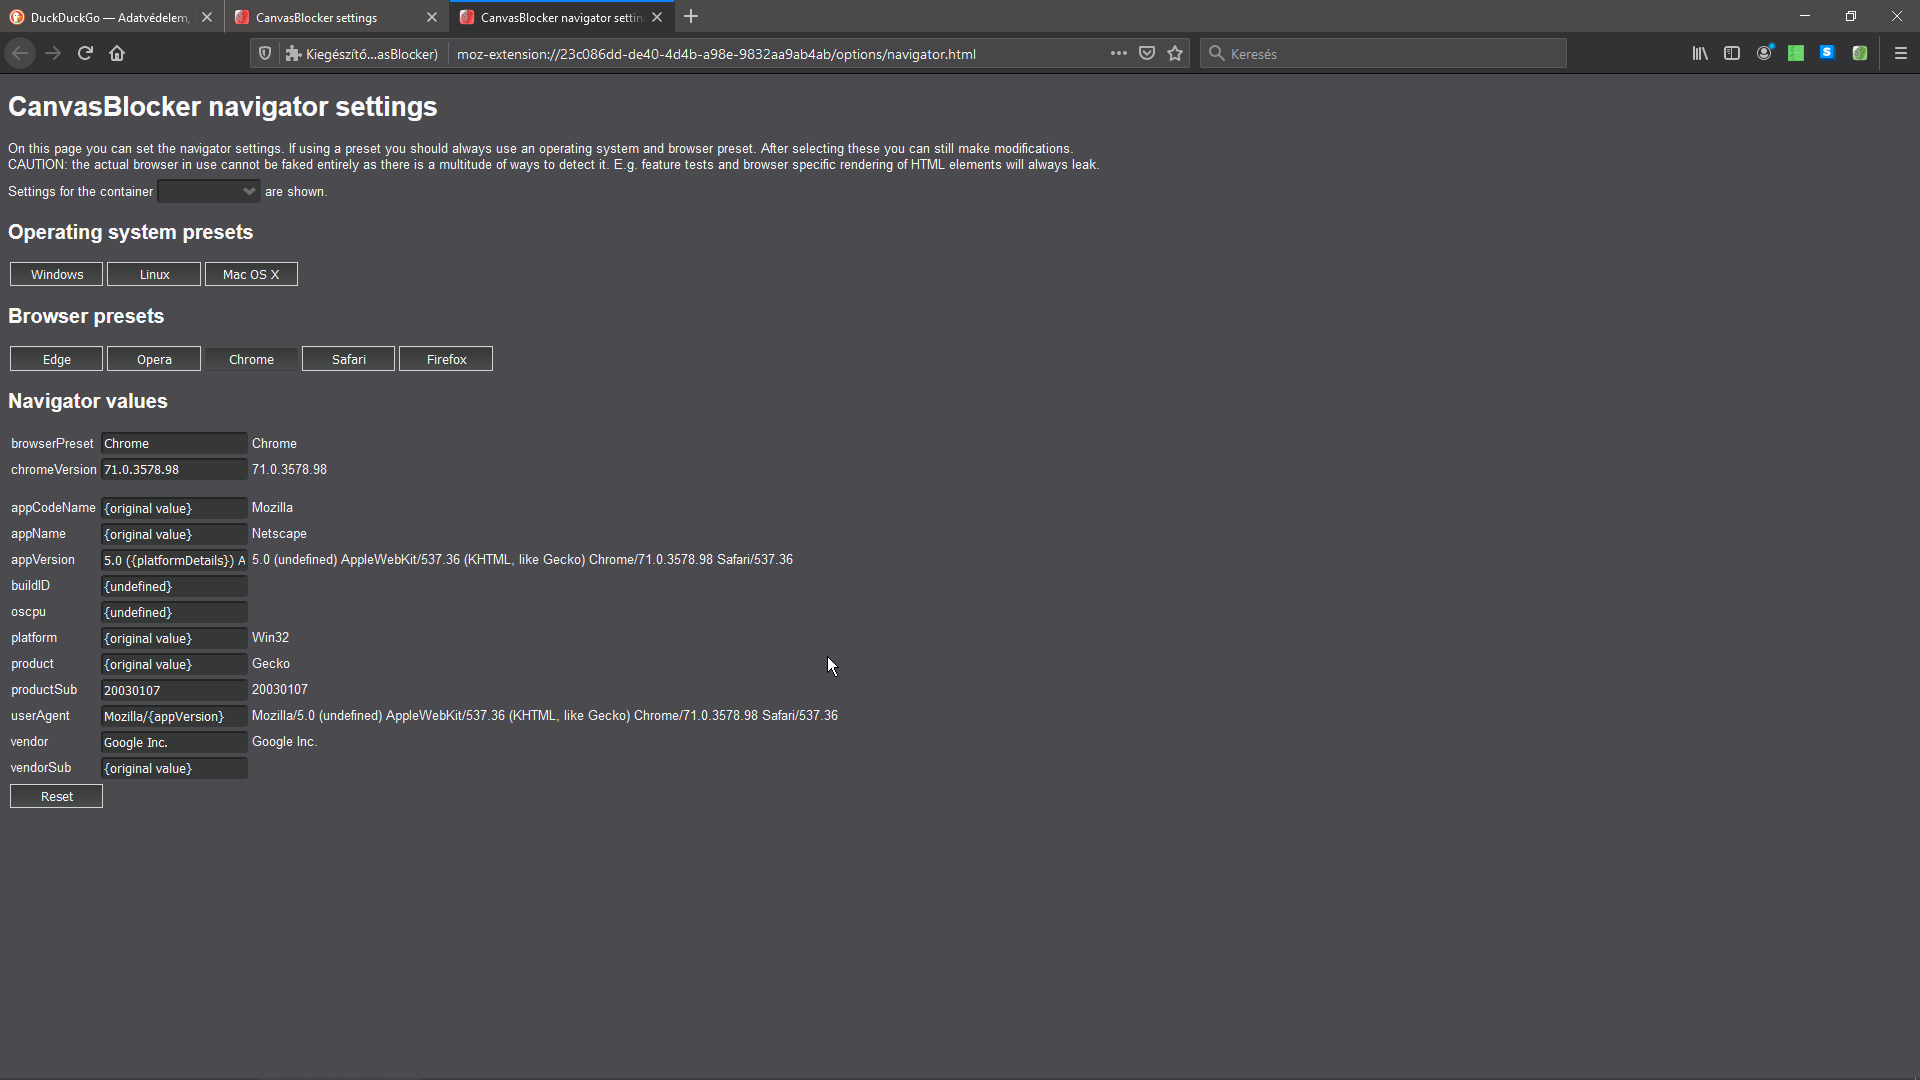Click the green grid extension icon

(x=1796, y=53)
